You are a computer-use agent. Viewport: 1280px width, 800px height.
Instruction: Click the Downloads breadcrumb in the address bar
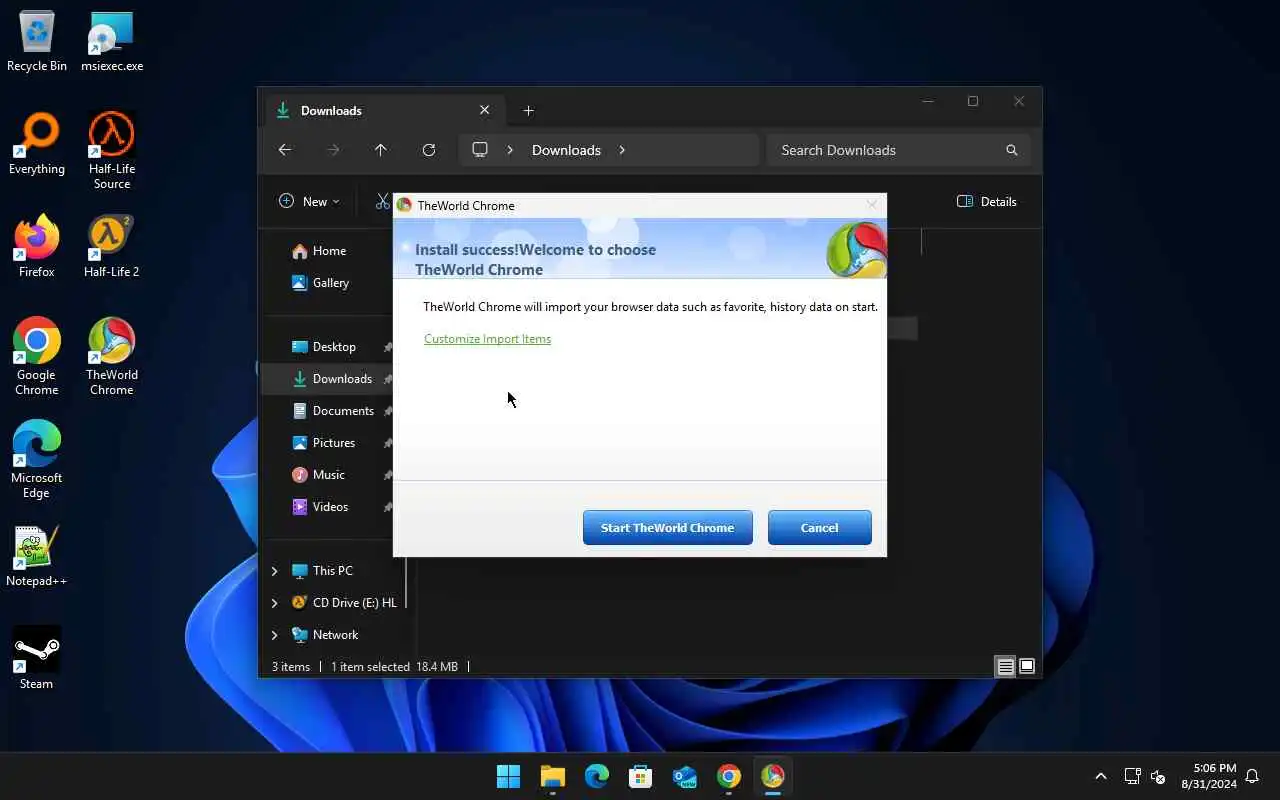click(x=566, y=150)
